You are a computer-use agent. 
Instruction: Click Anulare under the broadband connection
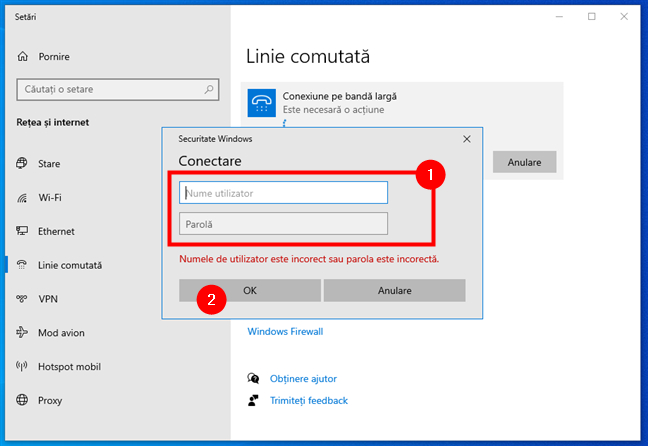click(523, 162)
